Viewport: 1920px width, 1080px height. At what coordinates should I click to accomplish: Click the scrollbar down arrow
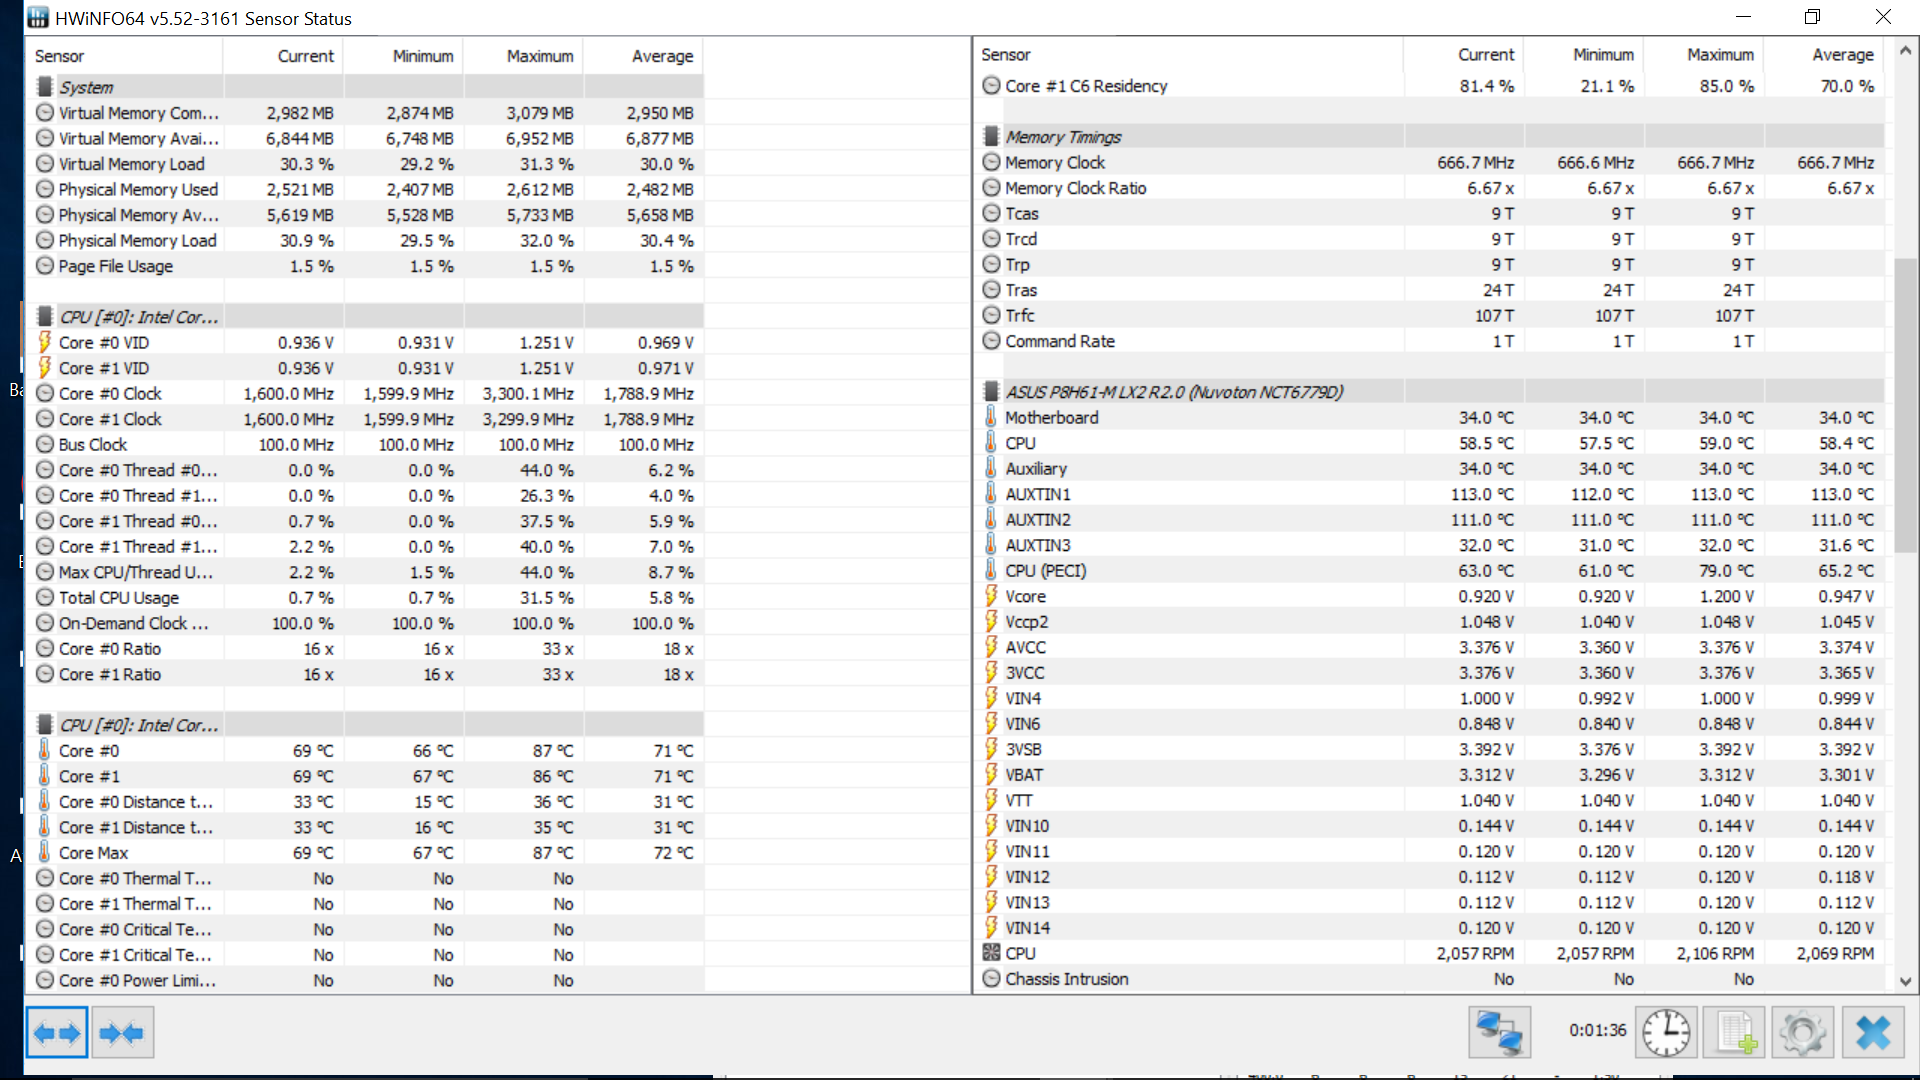tap(1905, 982)
